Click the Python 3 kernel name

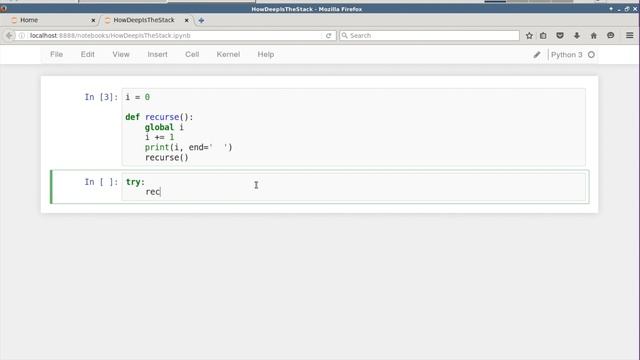567,55
